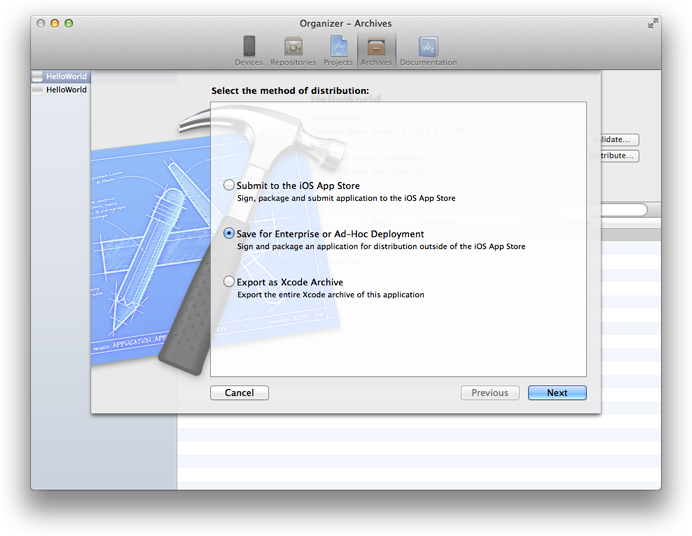692x536 pixels.
Task: Open the Devices toolbar icon
Action: click(248, 51)
